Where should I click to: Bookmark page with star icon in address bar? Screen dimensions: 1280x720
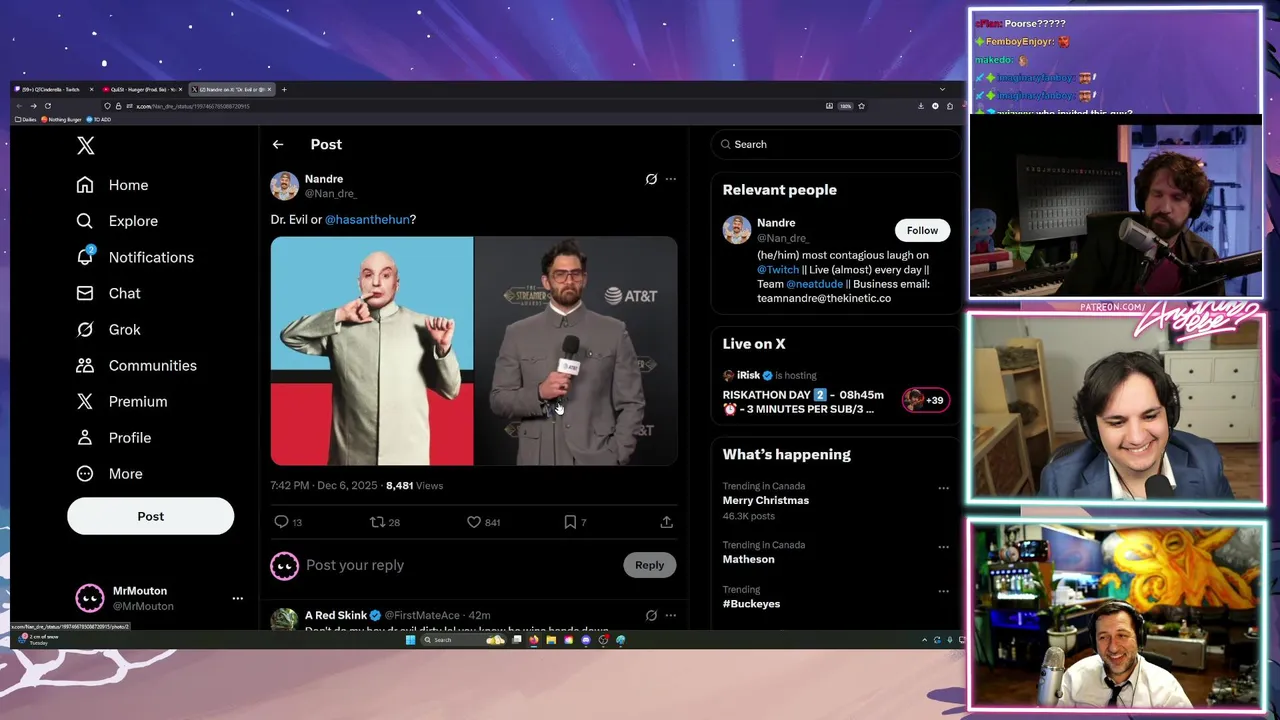[861, 106]
